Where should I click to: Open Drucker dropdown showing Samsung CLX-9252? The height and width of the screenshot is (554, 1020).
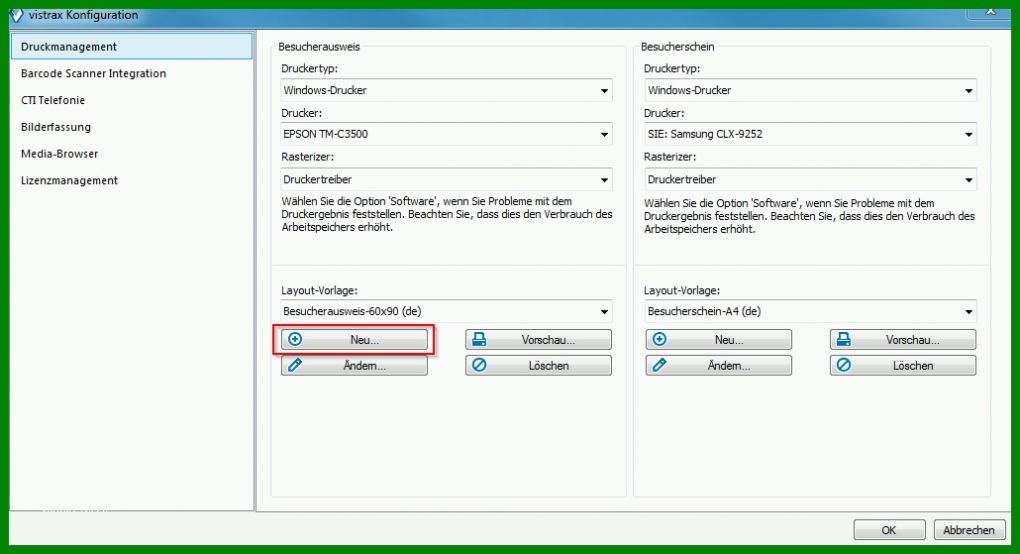click(811, 134)
